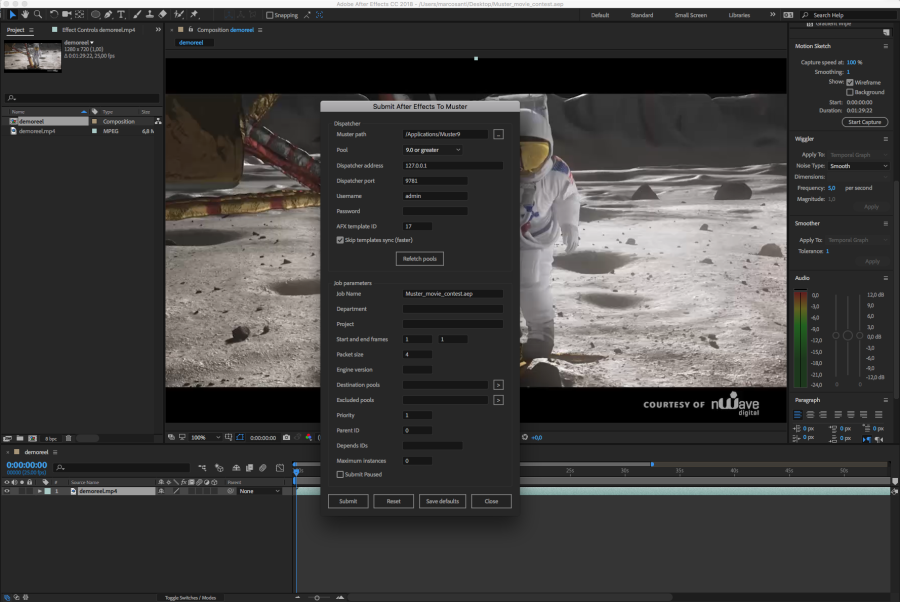Click the Submit button
Screen dimensions: 900x602
coord(348,501)
